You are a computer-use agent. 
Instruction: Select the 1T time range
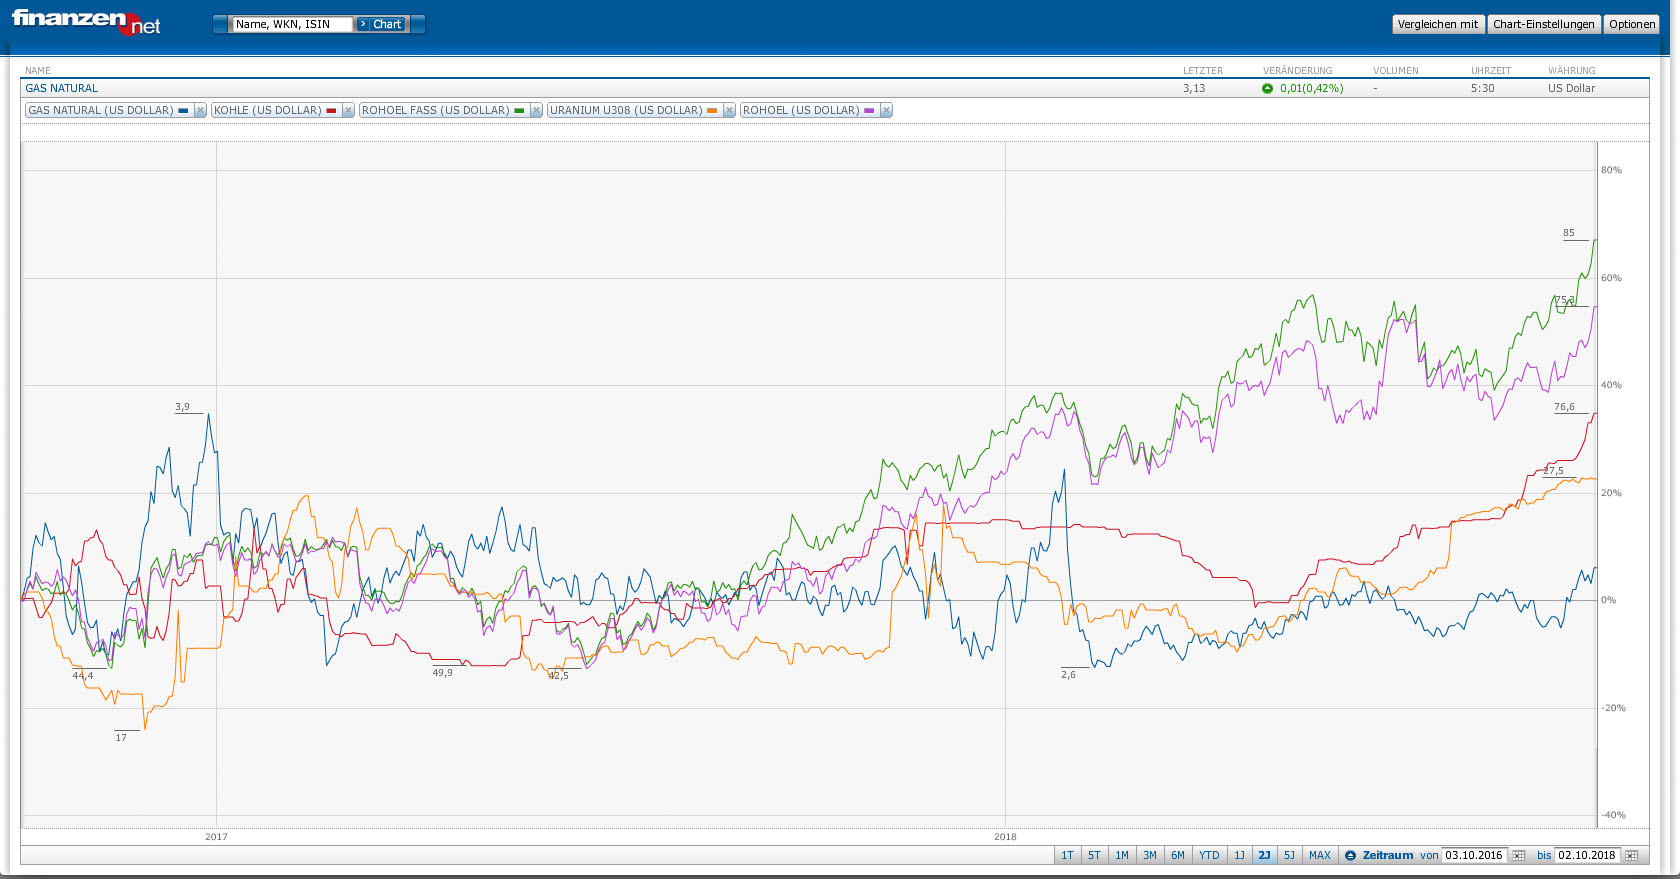[1067, 856]
